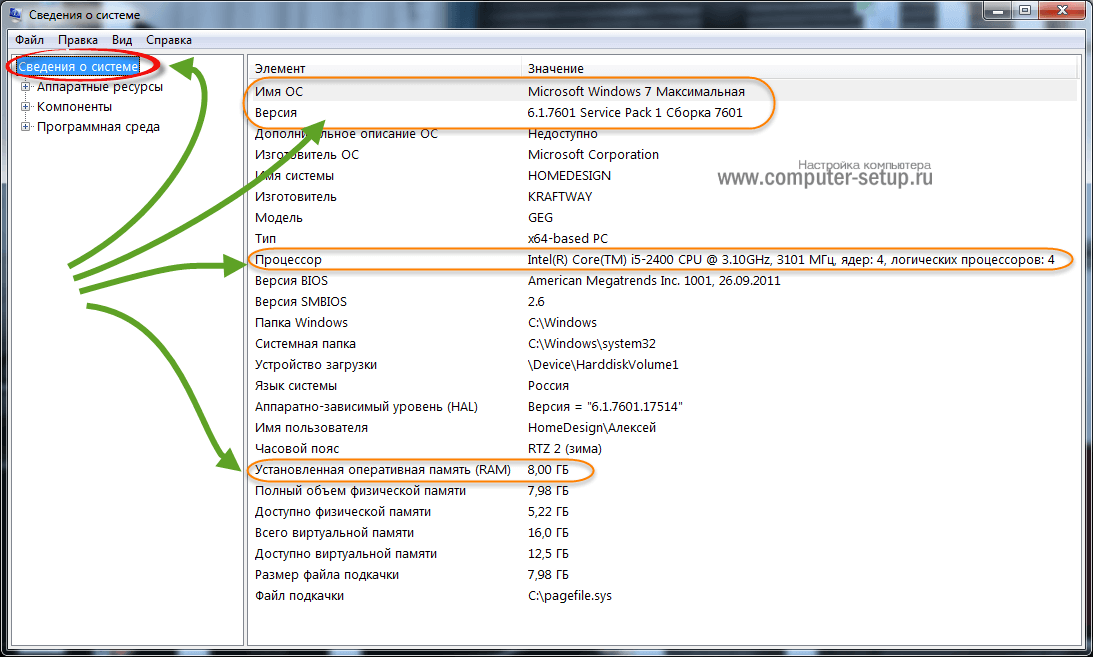Select the Сведения о системе root node
This screenshot has height=657, width=1093.
tap(78, 66)
